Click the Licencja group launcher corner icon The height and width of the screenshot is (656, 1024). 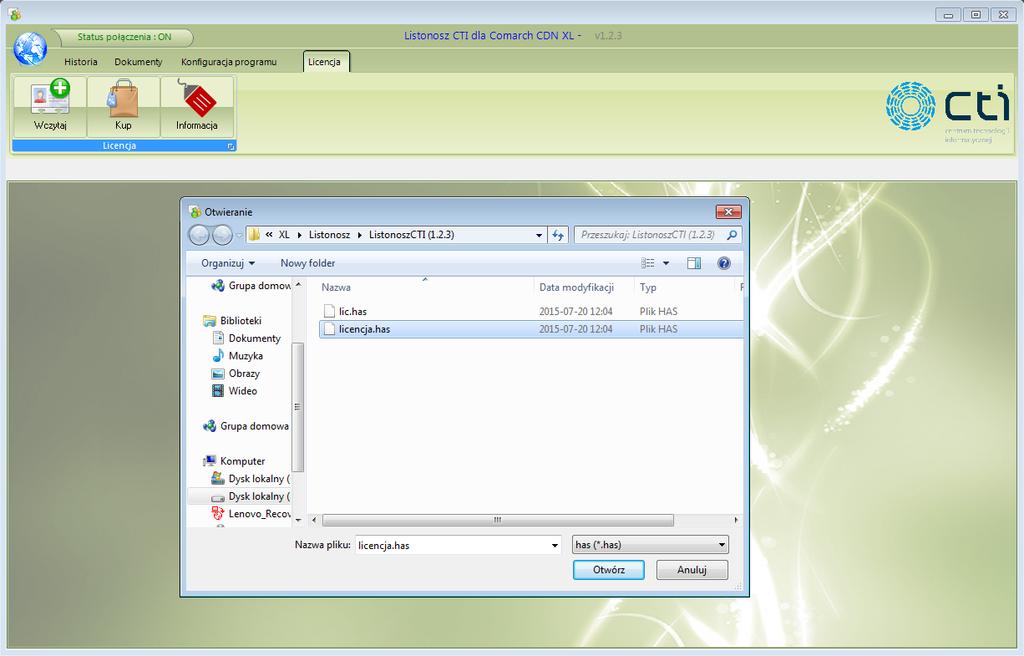231,146
